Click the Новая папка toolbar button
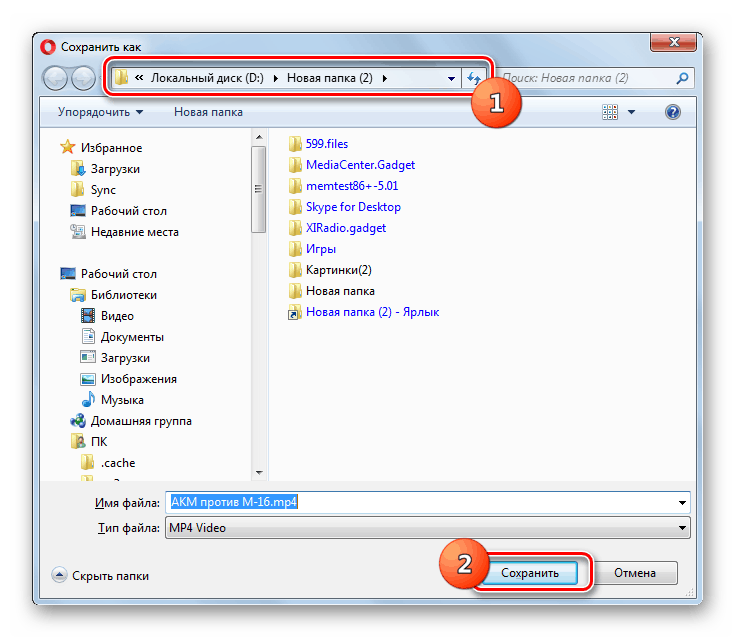This screenshot has height=638, width=736. click(208, 112)
